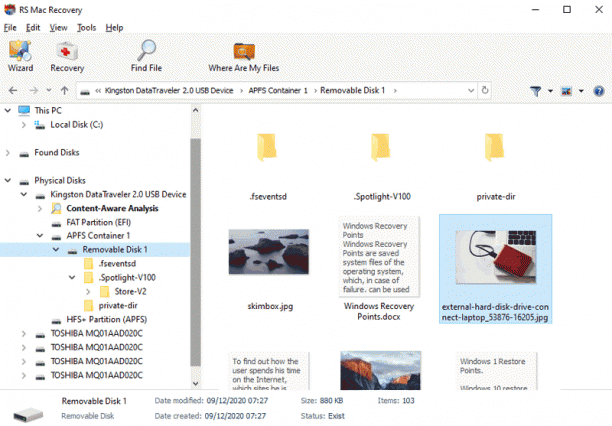Click the Local Disk (C:) drive icon
This screenshot has width=612, height=426.
pos(40,125)
